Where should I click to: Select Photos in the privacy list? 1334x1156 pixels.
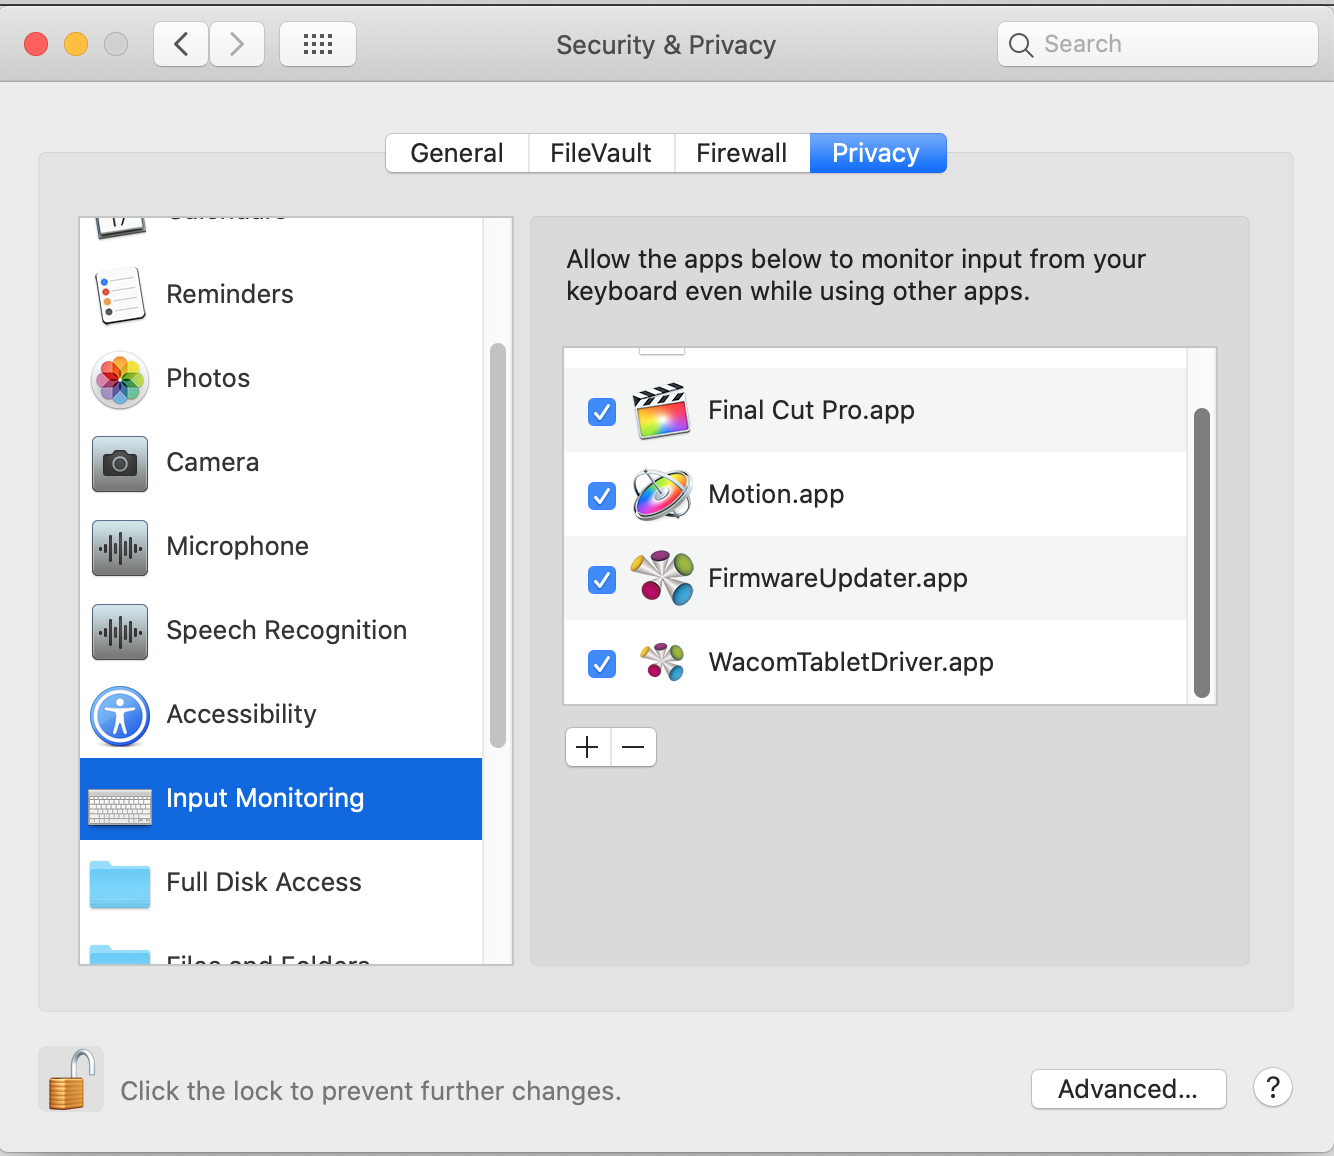tap(281, 379)
